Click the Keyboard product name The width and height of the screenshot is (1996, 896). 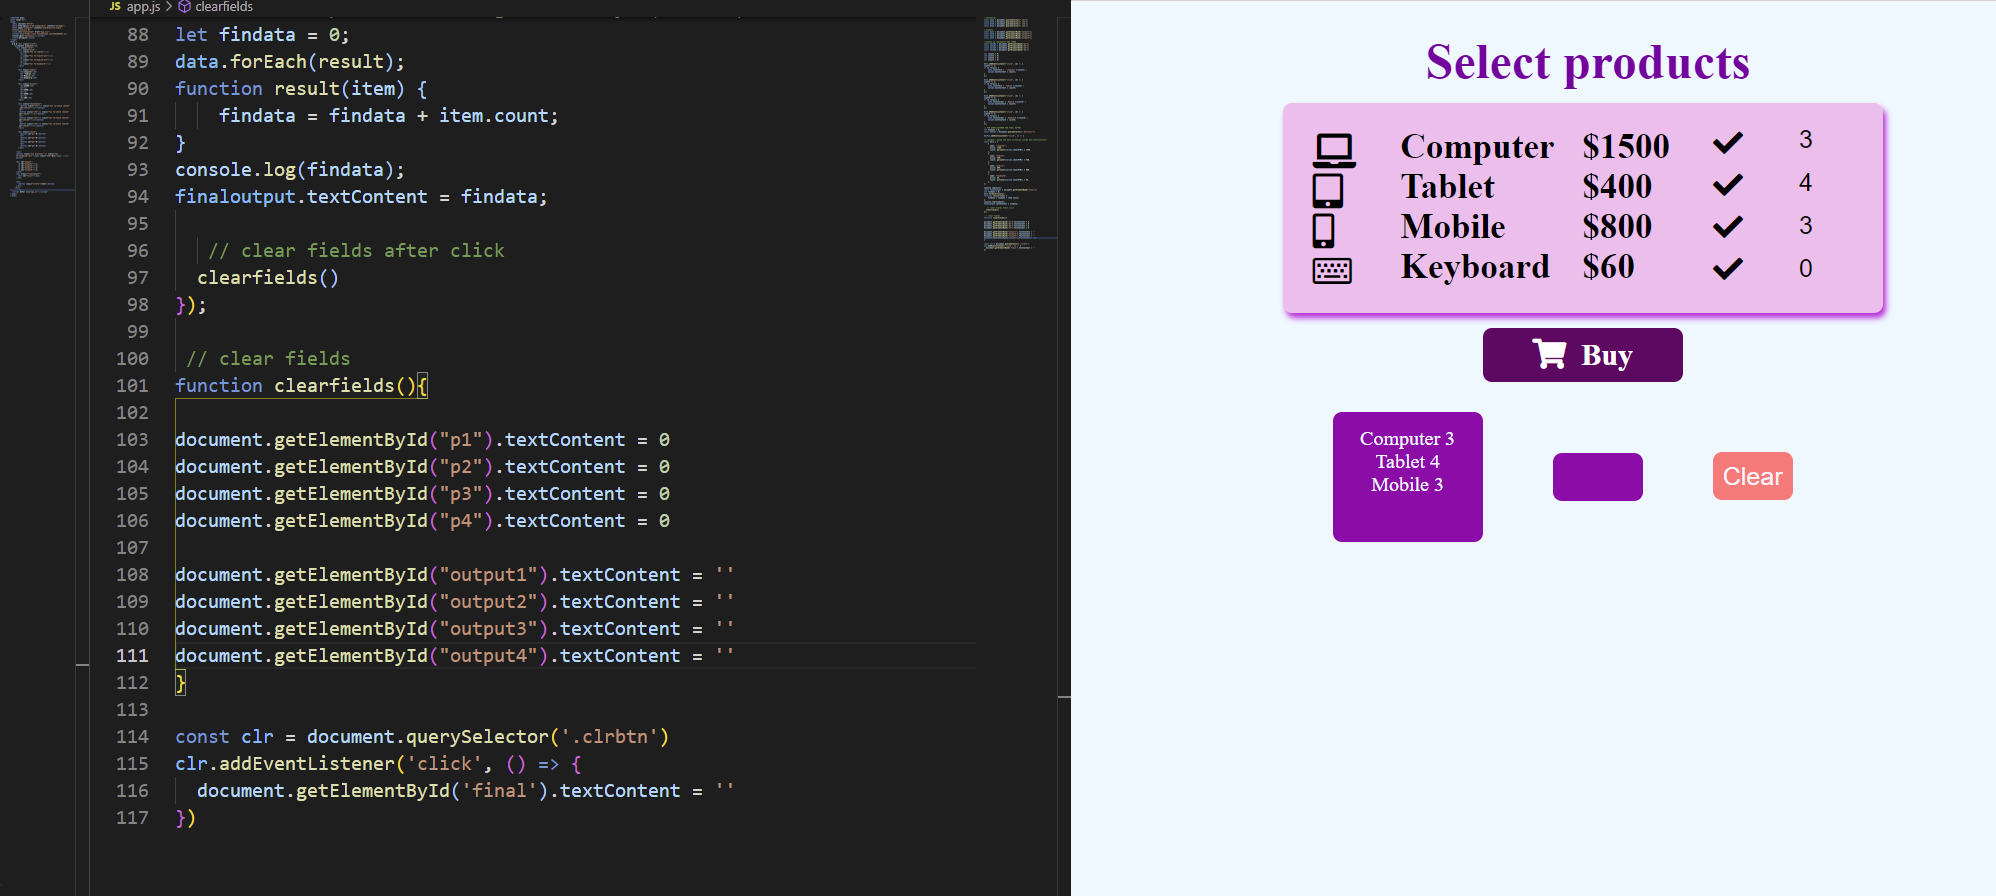point(1475,267)
